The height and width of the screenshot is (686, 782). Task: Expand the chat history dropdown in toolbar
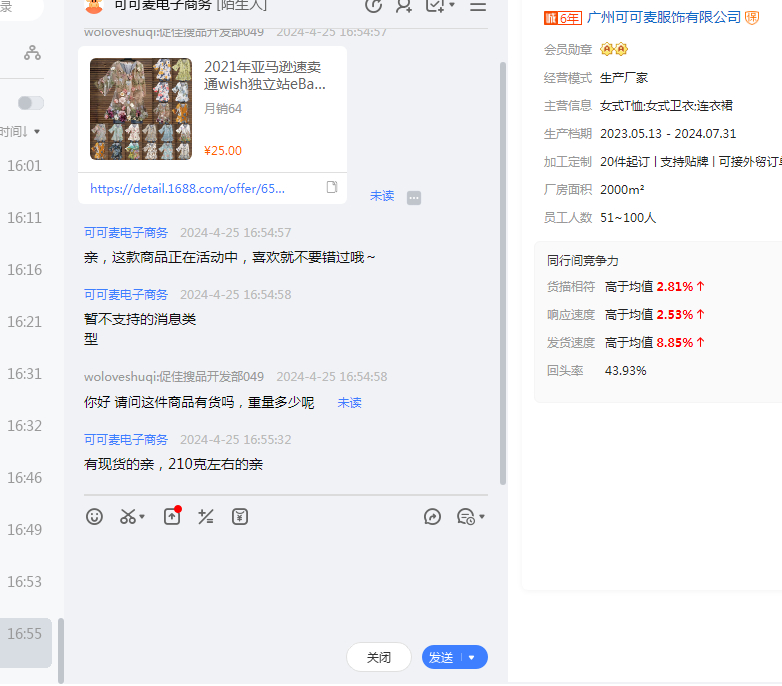(x=482, y=517)
